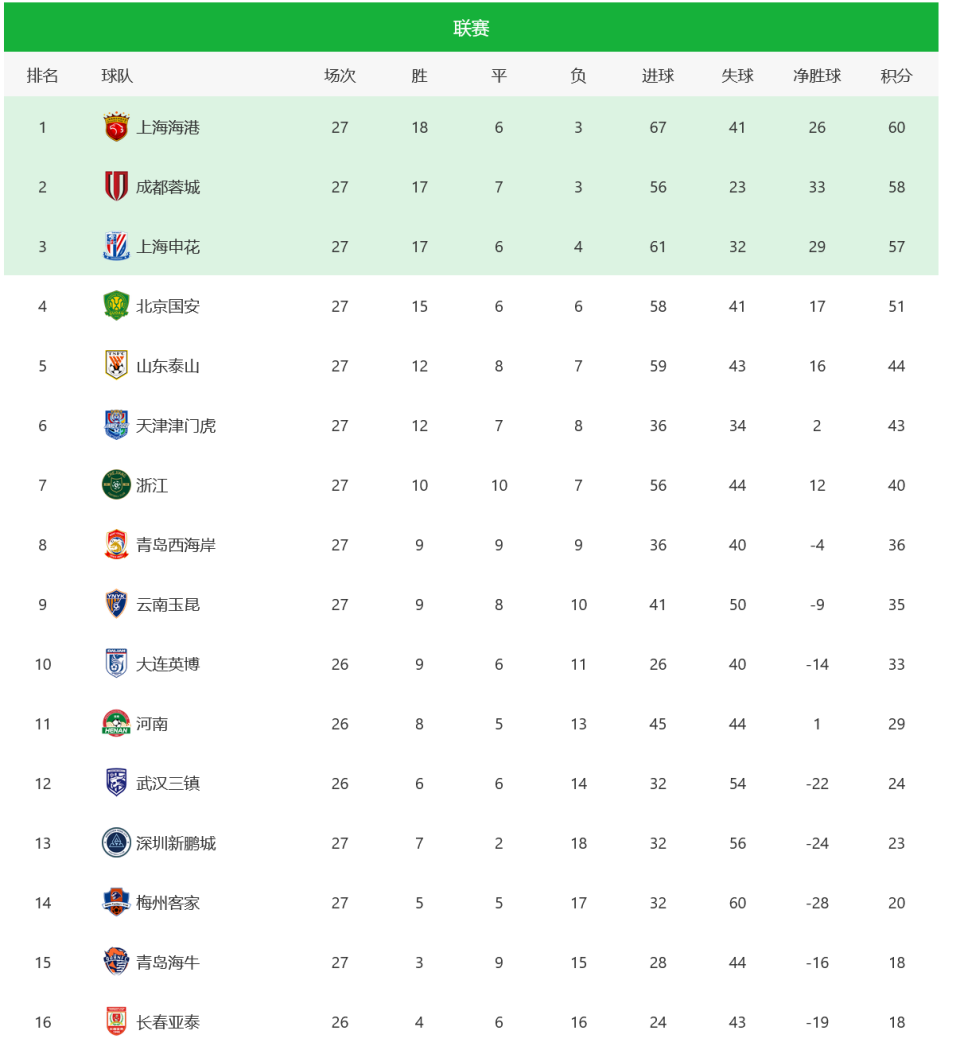The height and width of the screenshot is (1050, 960).
Task: Select the 联赛 tab header
Action: (x=471, y=28)
